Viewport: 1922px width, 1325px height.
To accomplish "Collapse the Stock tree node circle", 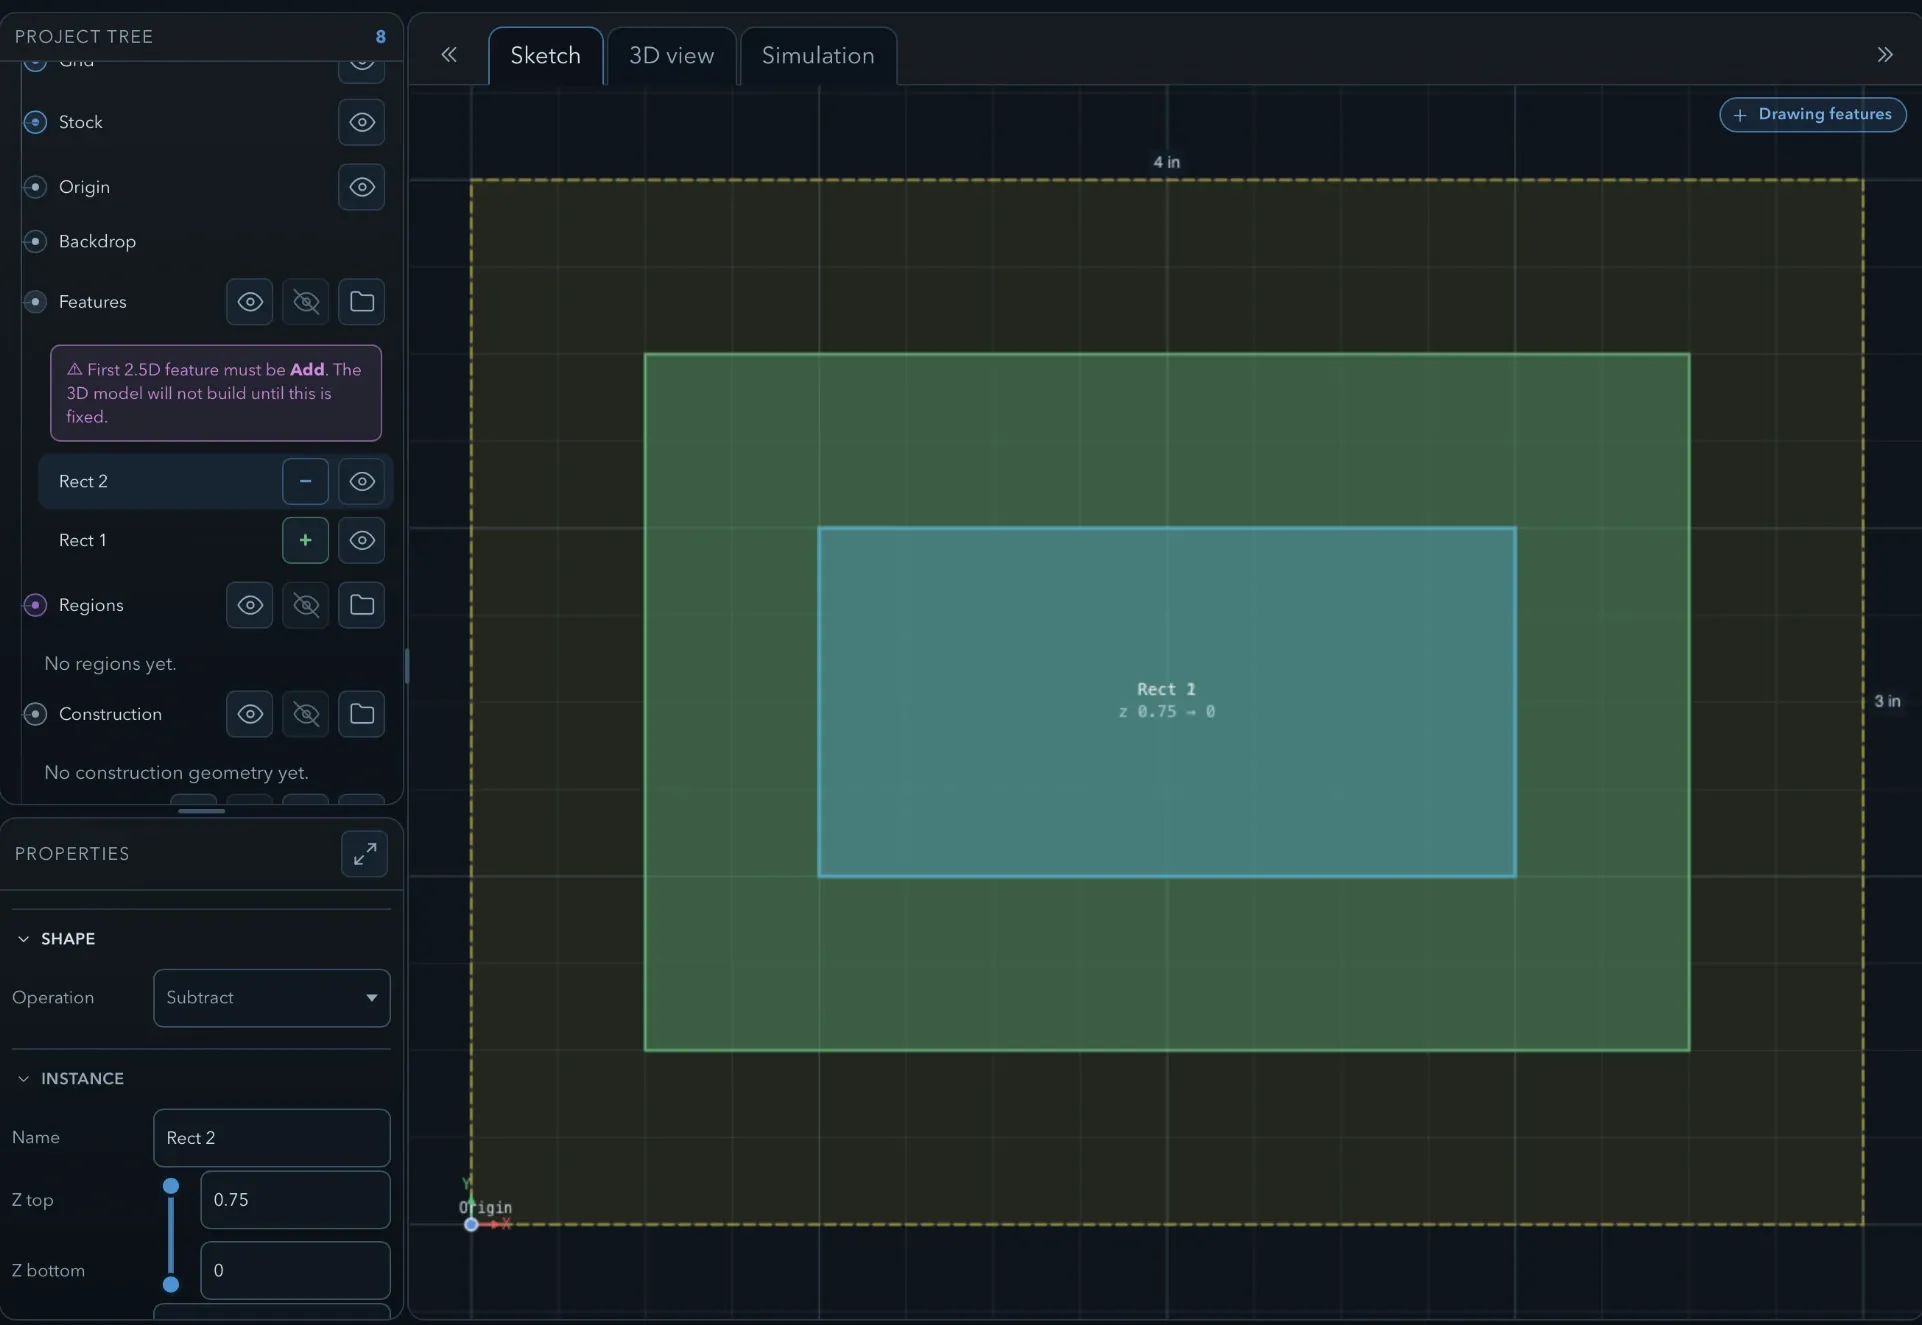I will point(35,122).
